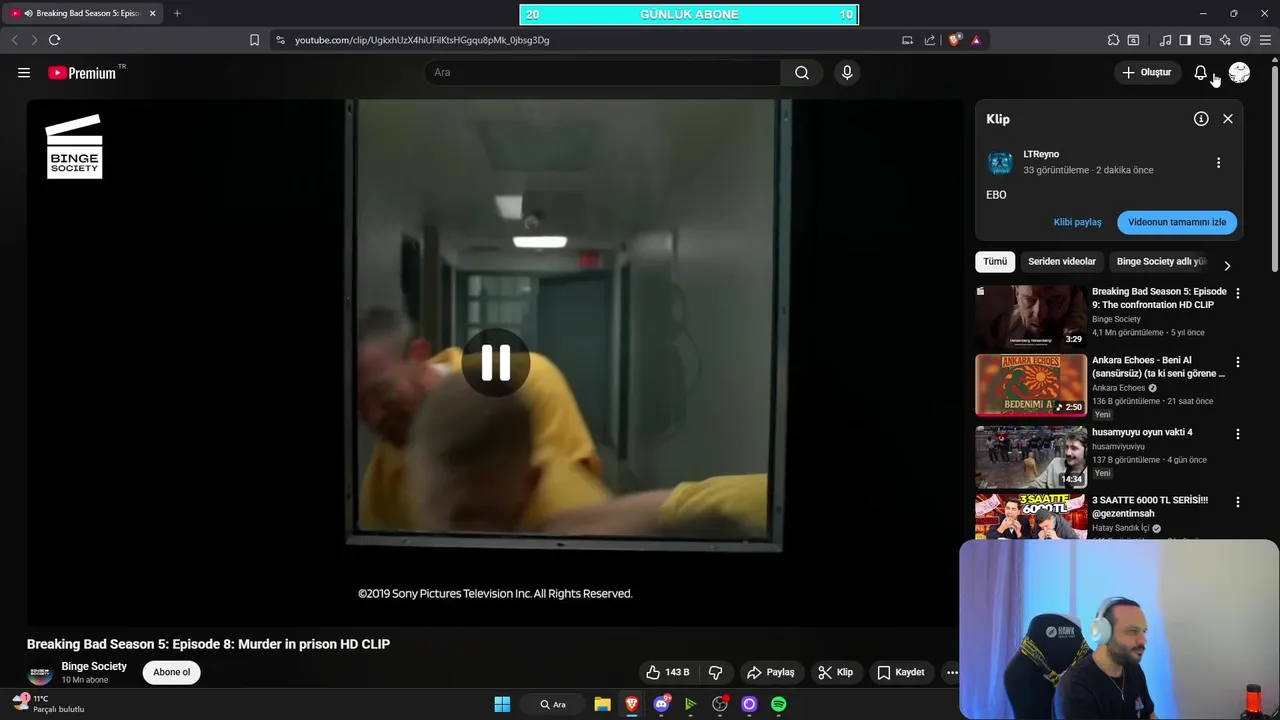Open Binge Society channel avatar

40,672
